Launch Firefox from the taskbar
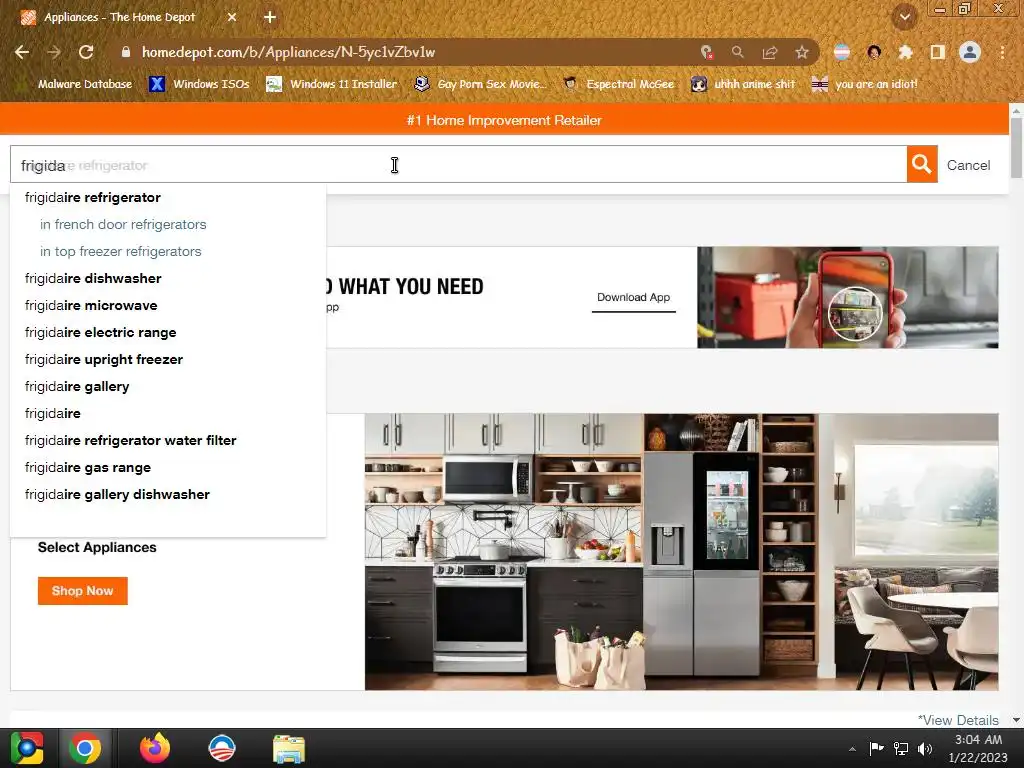Image resolution: width=1024 pixels, height=768 pixels. point(155,748)
